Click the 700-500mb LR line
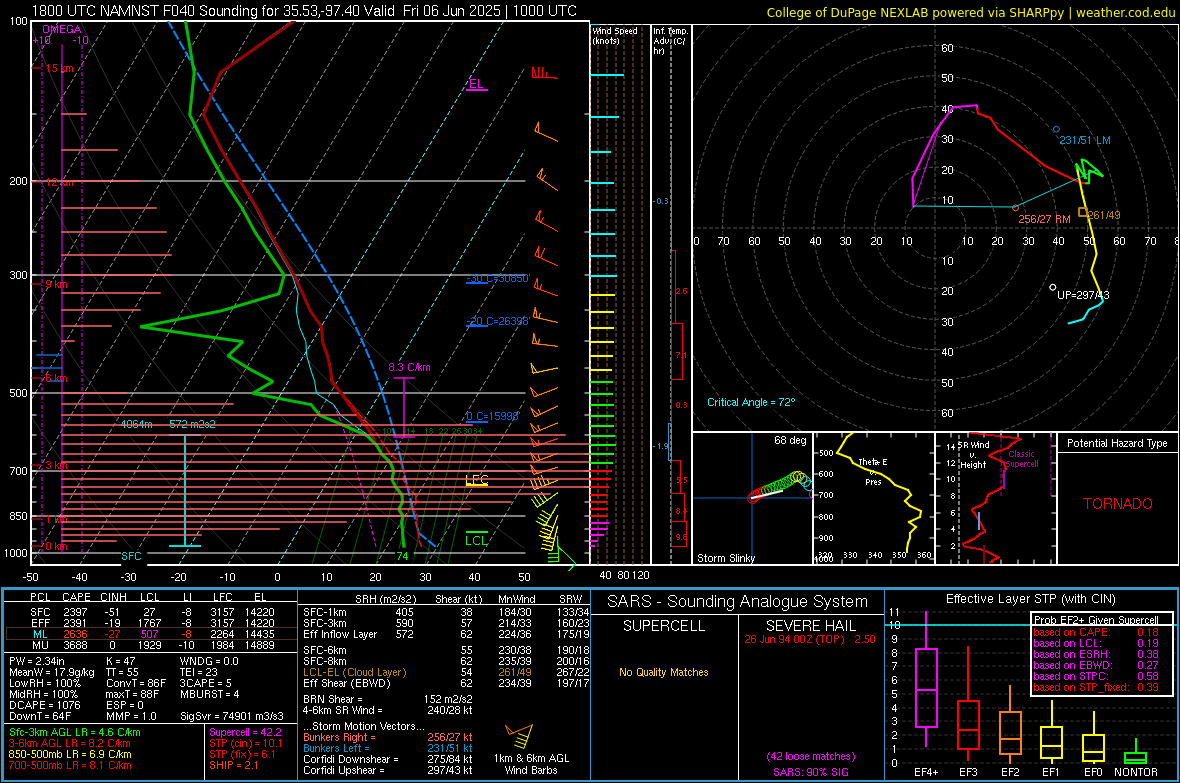The height and width of the screenshot is (783, 1180). coord(69,765)
